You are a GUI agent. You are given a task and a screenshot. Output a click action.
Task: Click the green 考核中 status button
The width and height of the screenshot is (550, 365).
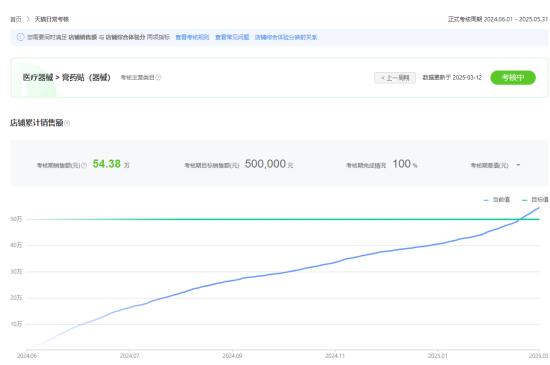coord(513,77)
